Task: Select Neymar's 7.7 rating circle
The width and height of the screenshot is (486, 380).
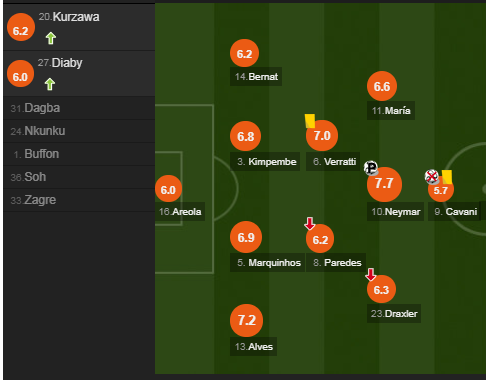Action: (384, 184)
